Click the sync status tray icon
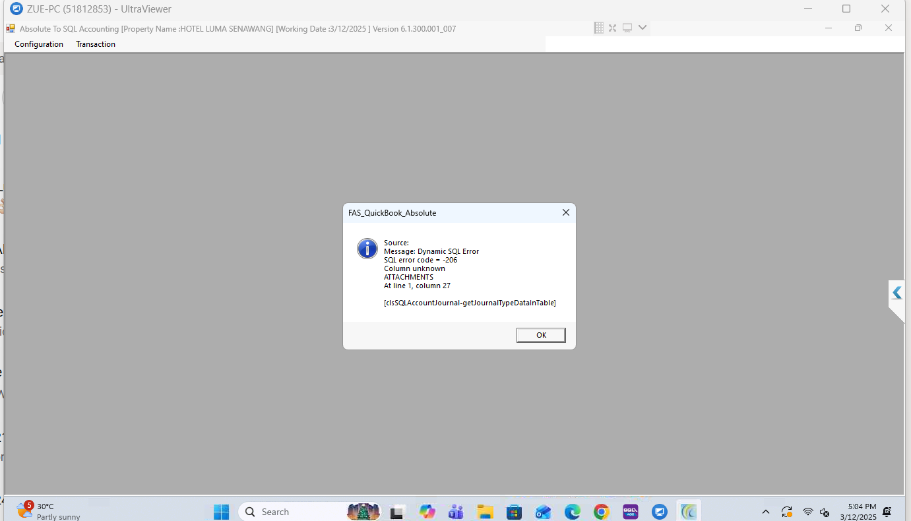 (x=787, y=512)
